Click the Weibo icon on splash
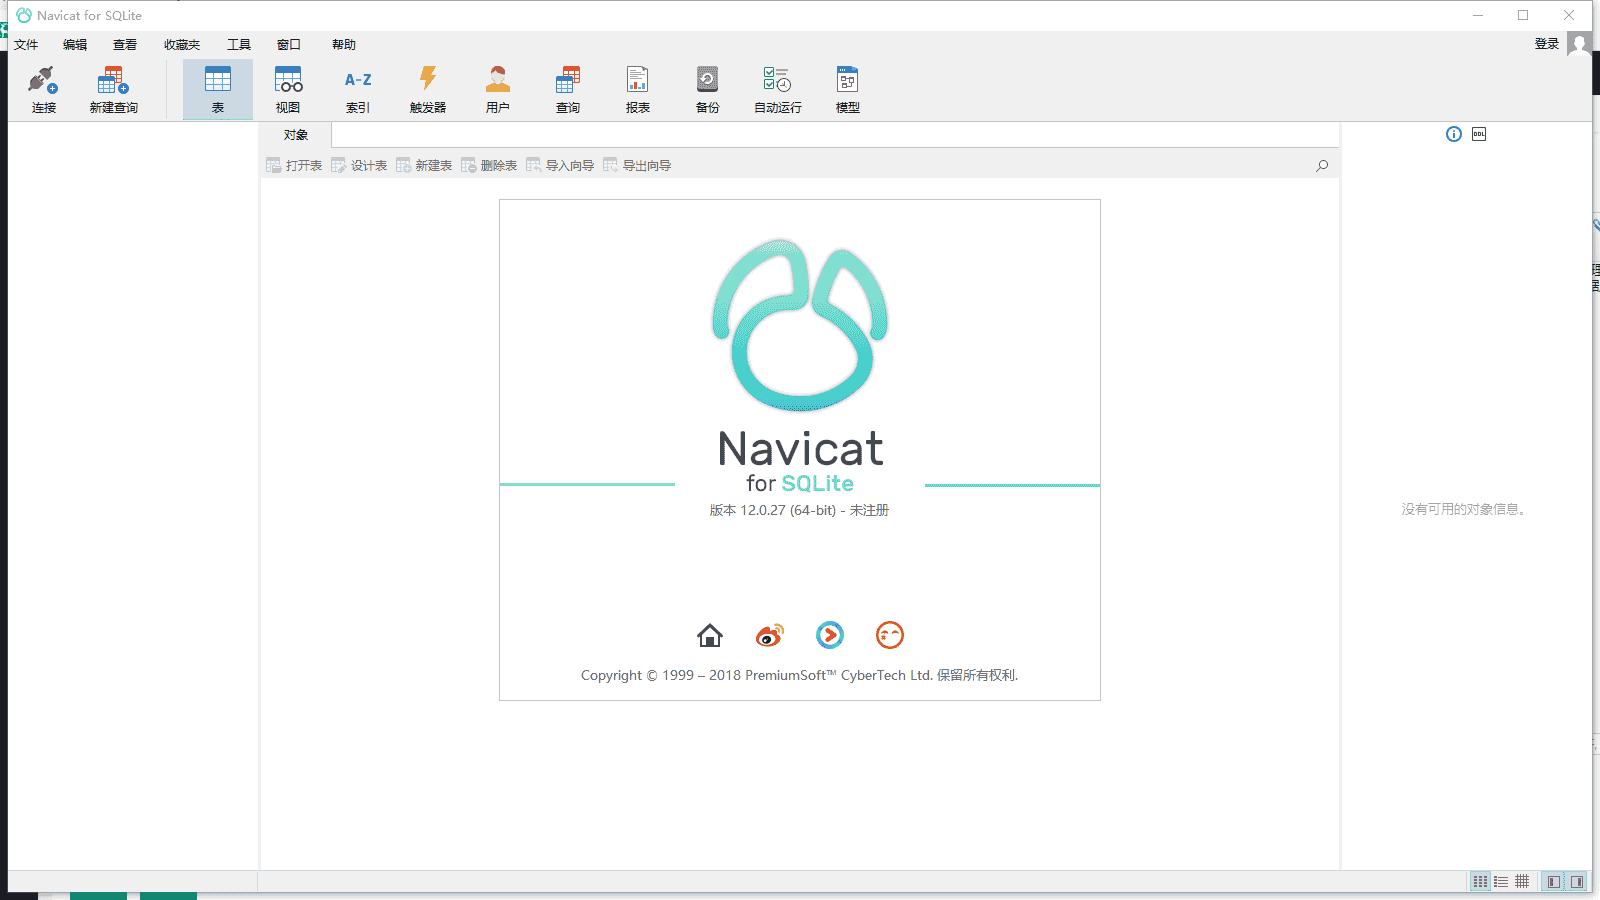 tap(769, 635)
